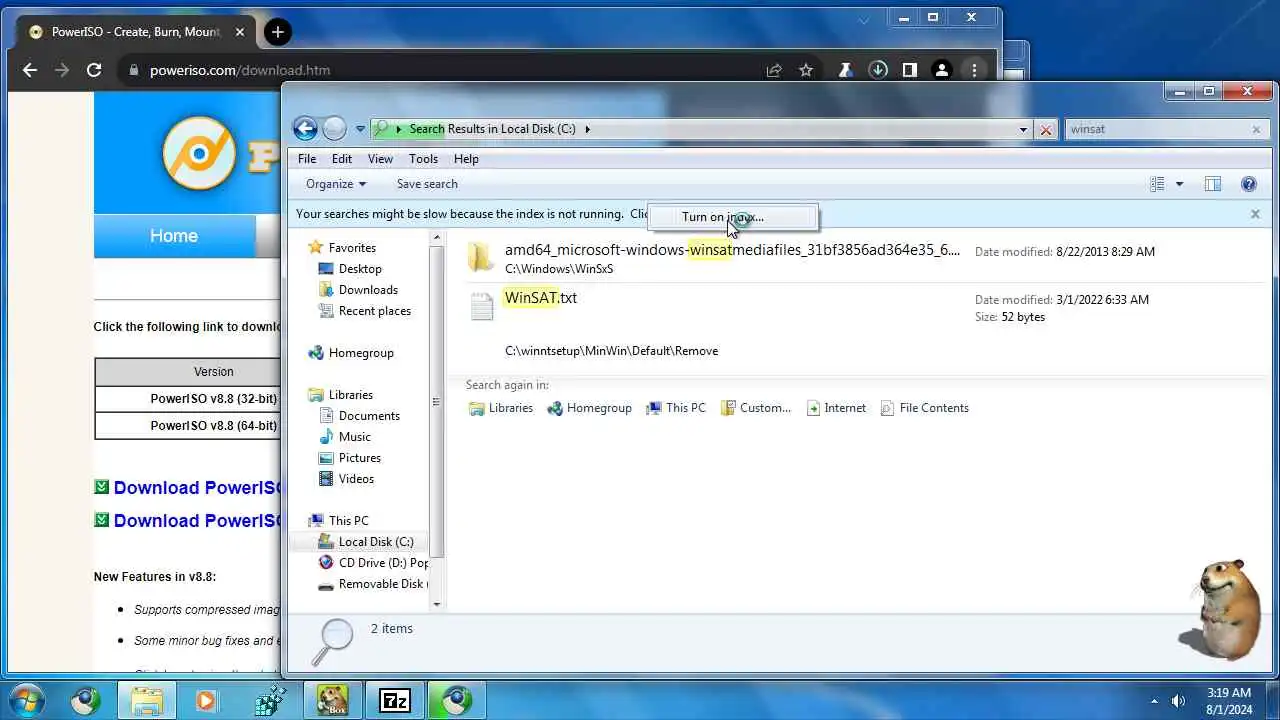1280x720 pixels.
Task: Search again in This PC
Action: [x=676, y=408]
